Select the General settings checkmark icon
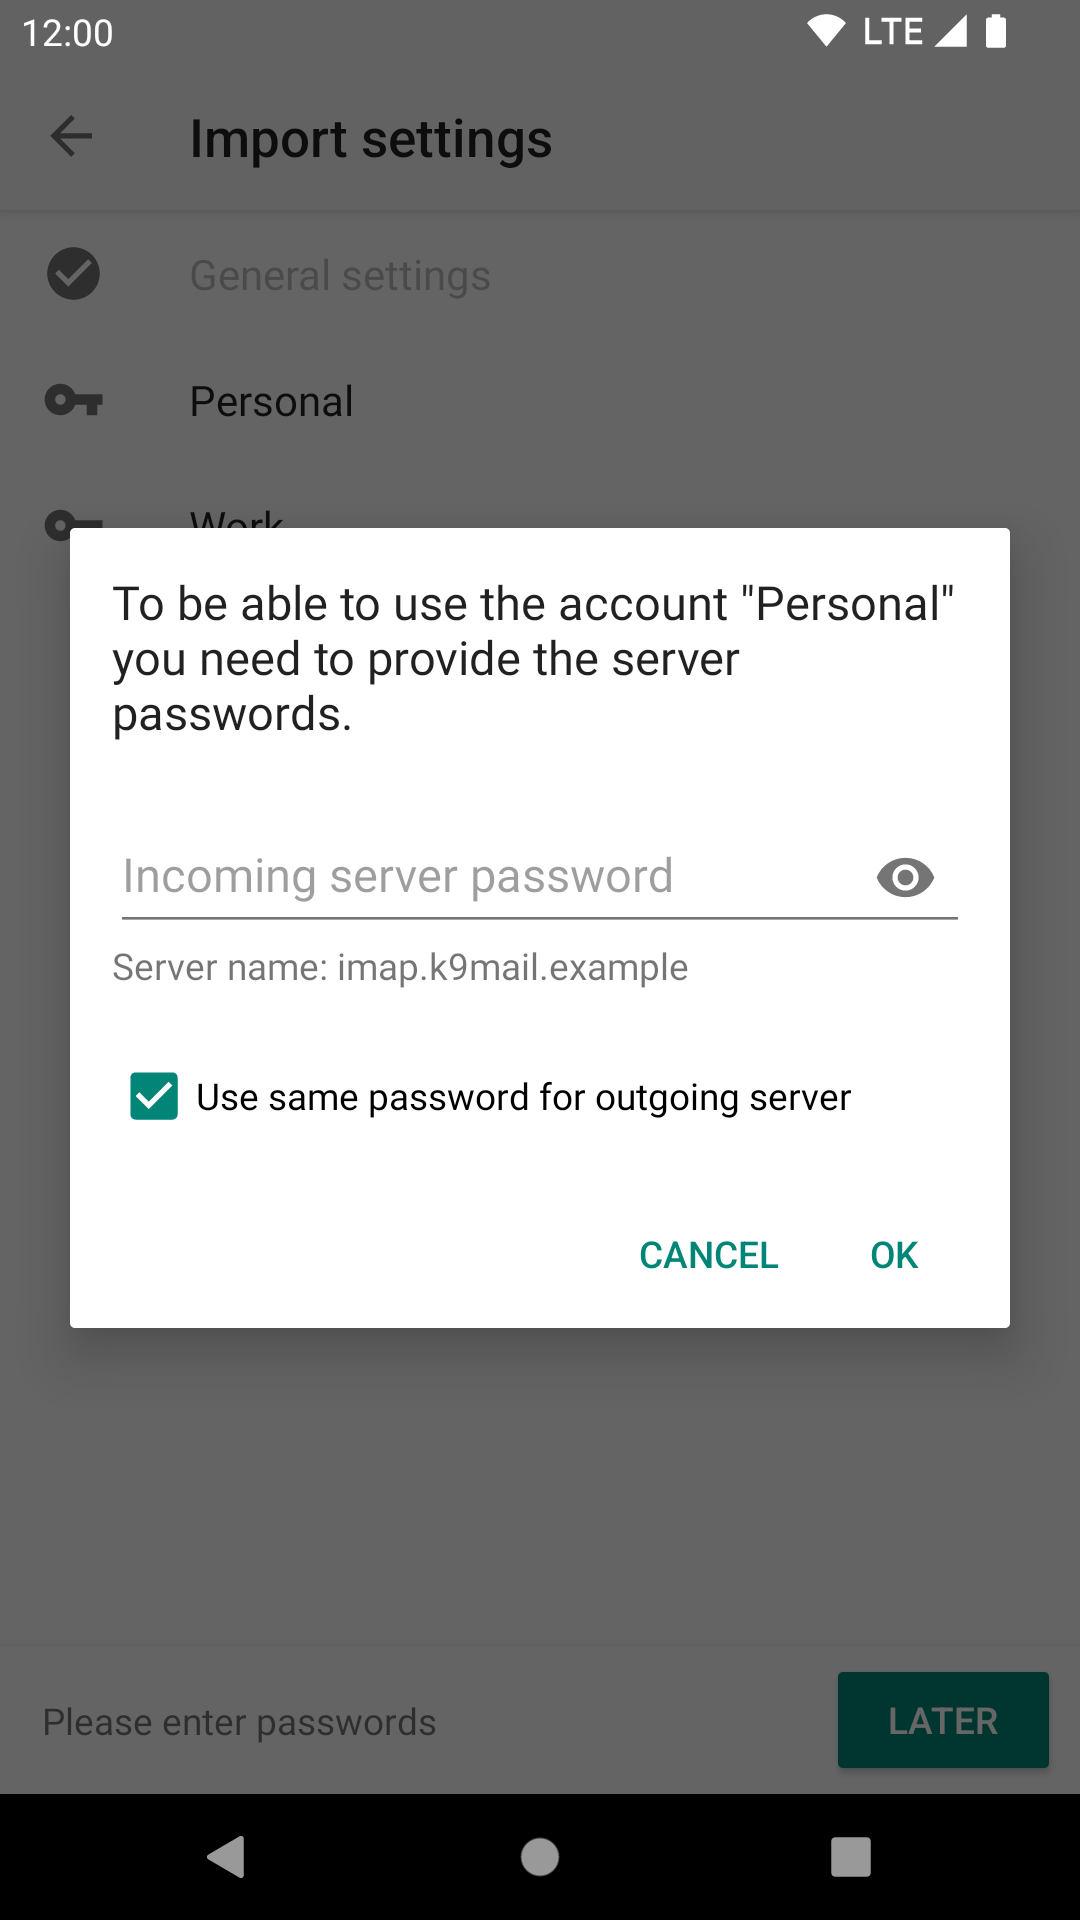The width and height of the screenshot is (1080, 1920). point(73,274)
